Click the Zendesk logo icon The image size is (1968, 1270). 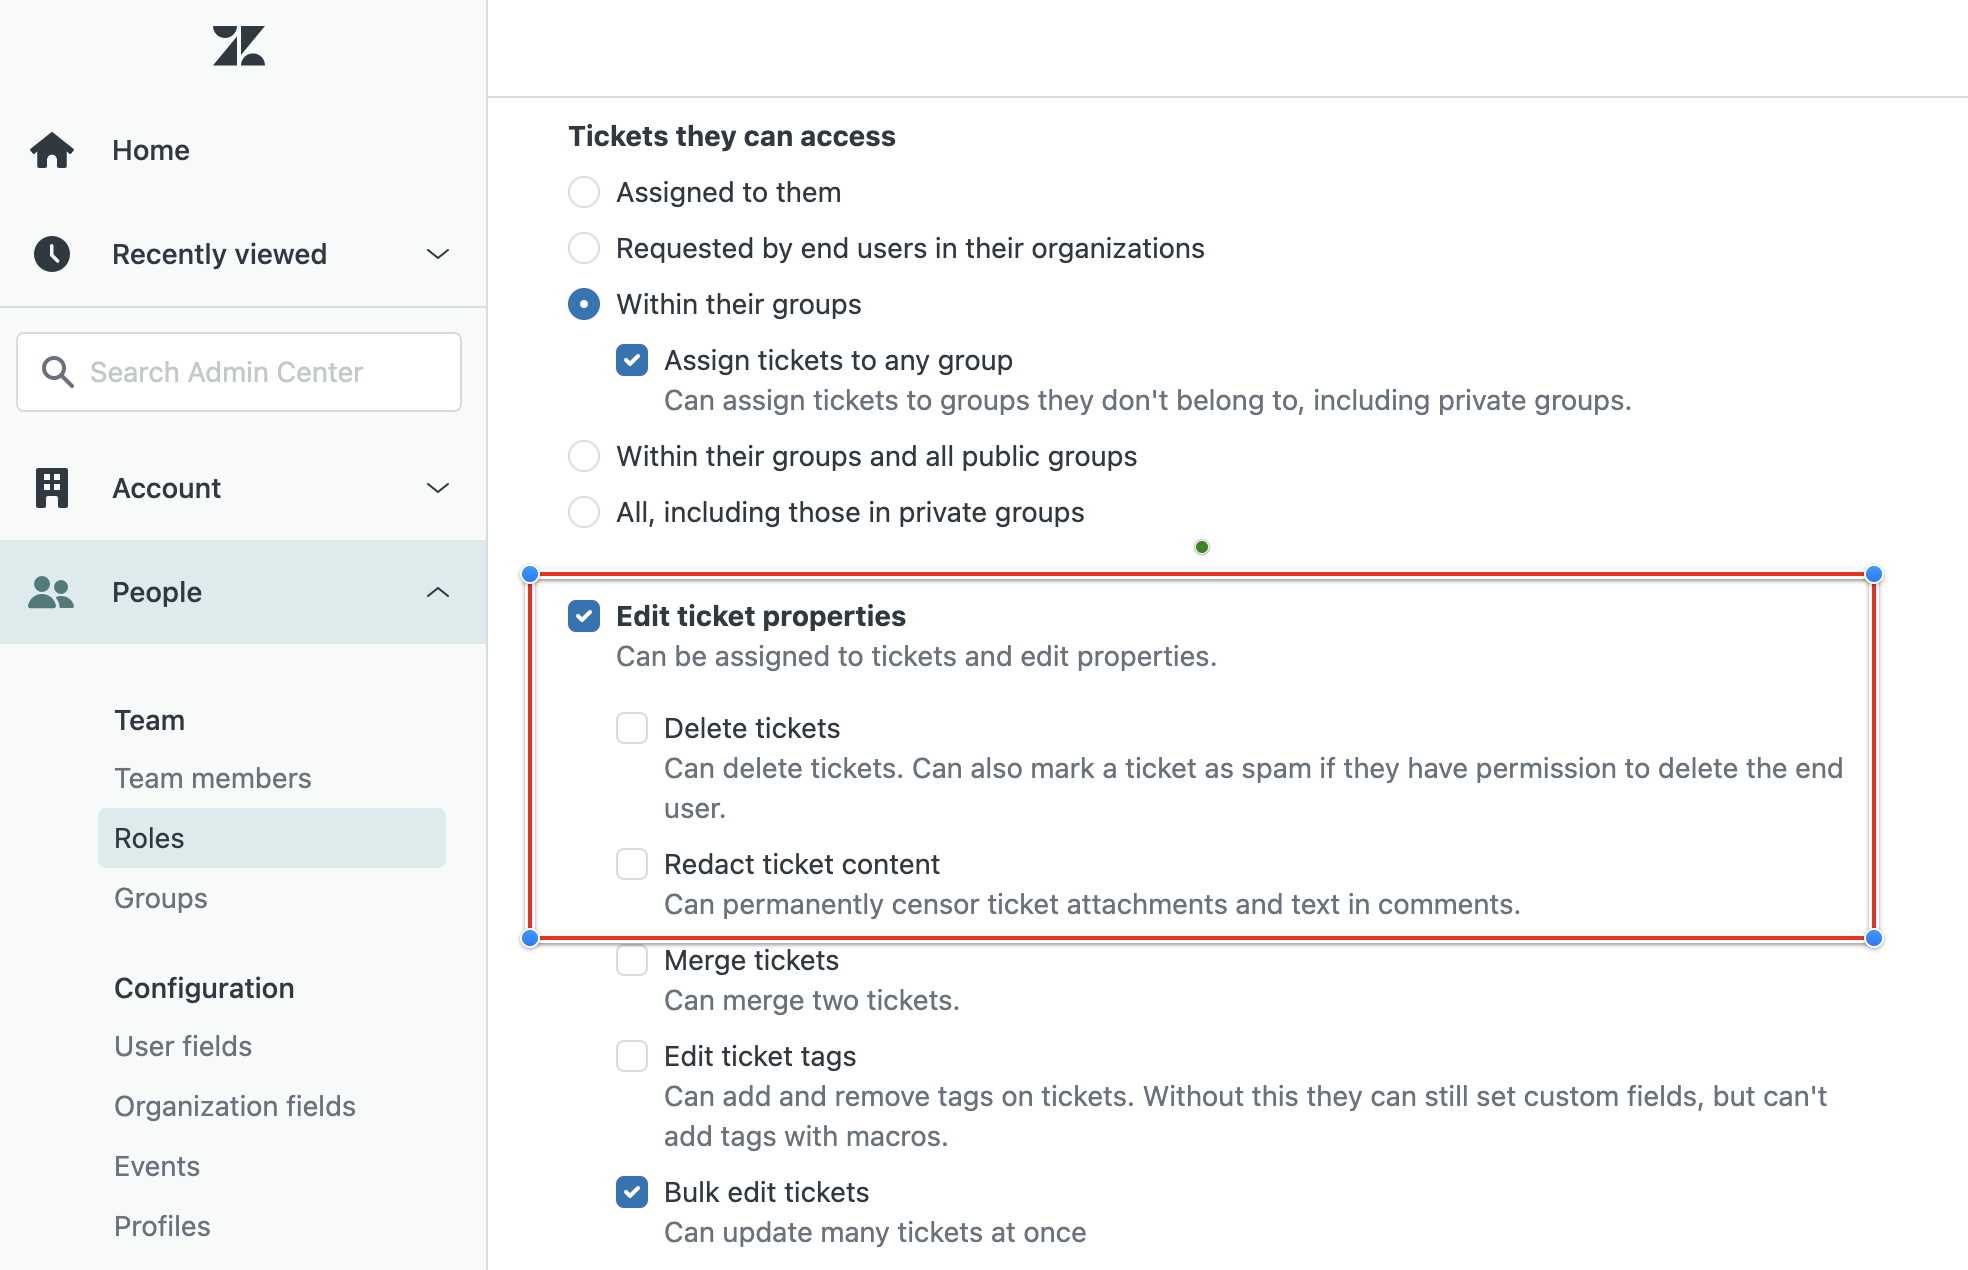click(x=239, y=46)
